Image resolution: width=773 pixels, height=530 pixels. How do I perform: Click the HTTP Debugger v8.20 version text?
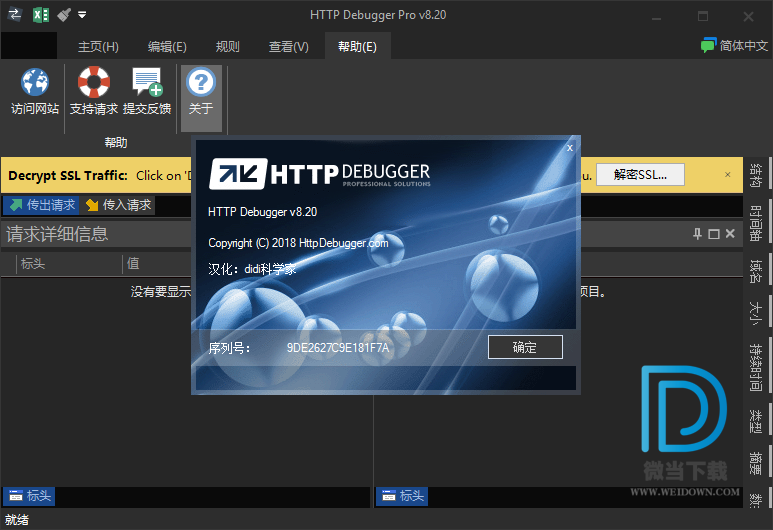pyautogui.click(x=263, y=212)
